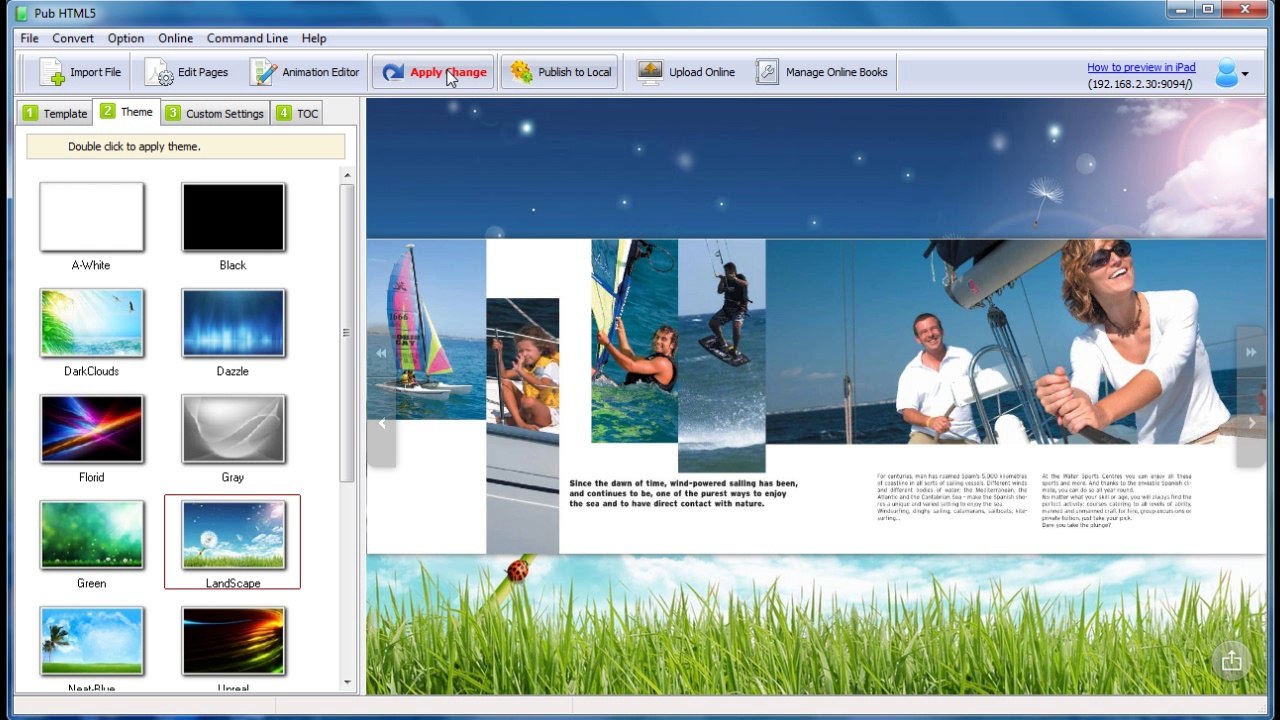
Task: Click the sailing catamaran photo in preview
Action: pos(427,329)
